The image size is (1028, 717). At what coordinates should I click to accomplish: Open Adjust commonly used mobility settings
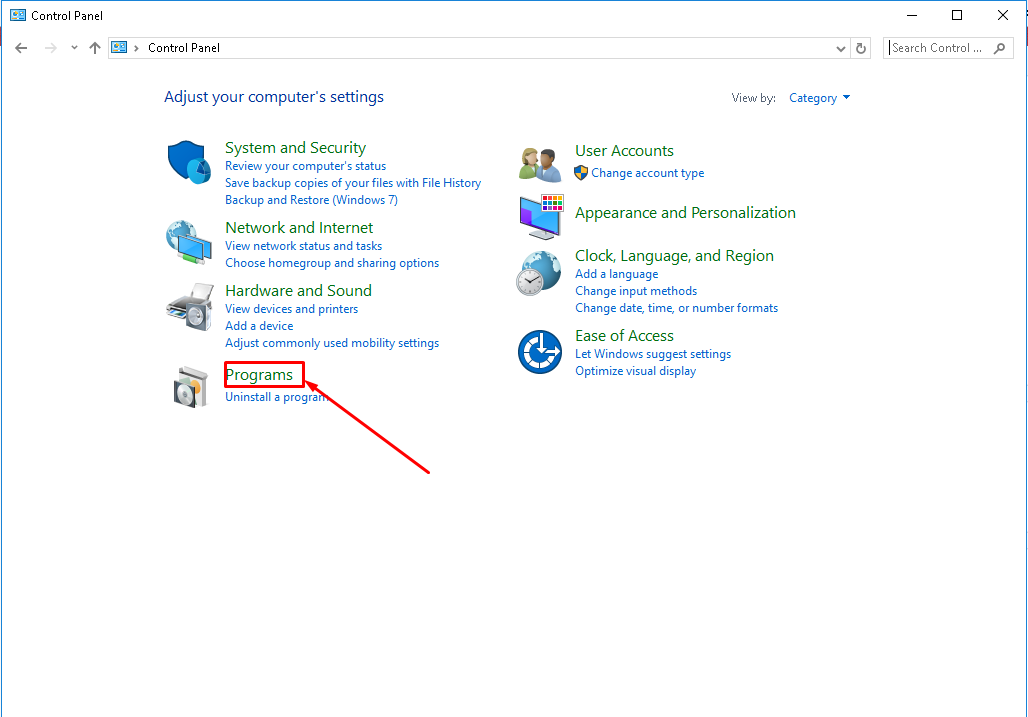tap(332, 343)
